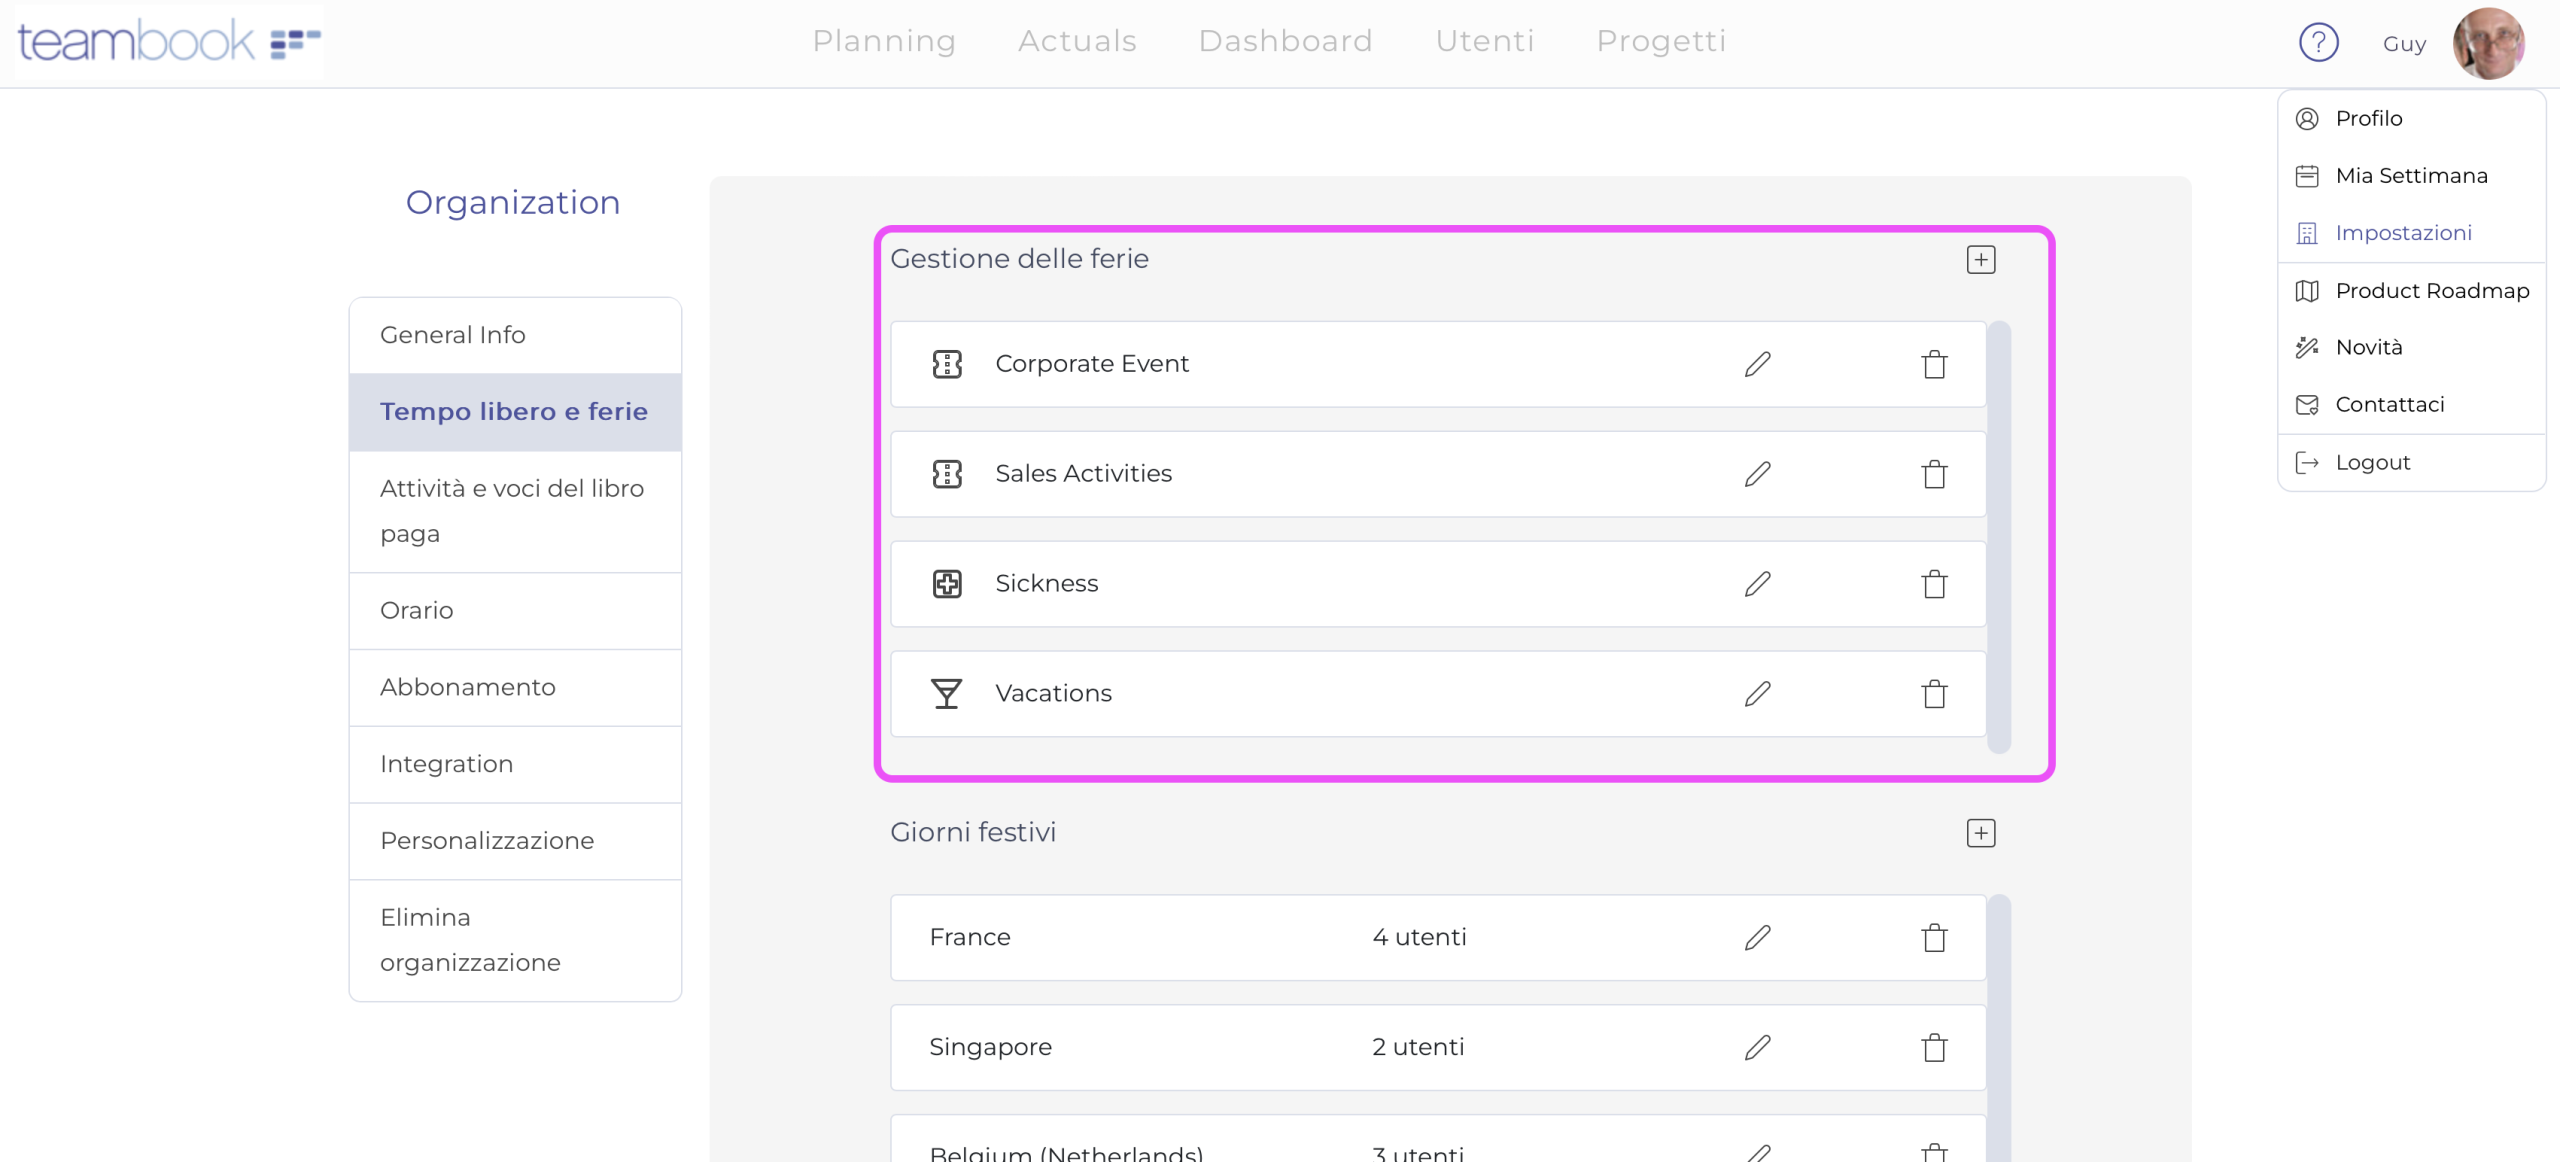Viewport: 2560px width, 1162px height.
Task: Delete the Sales Activities entry
Action: pyautogui.click(x=1934, y=474)
